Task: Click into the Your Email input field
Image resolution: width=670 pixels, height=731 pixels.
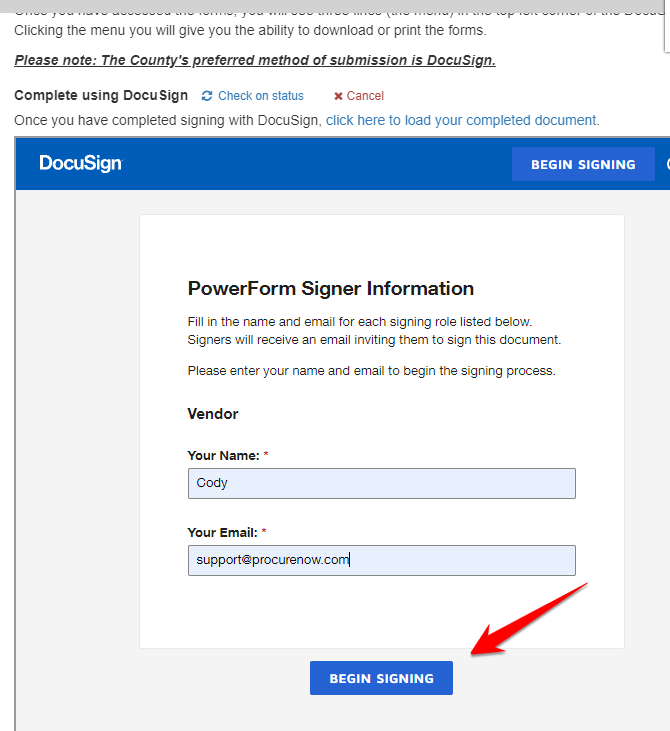Action: tap(381, 560)
